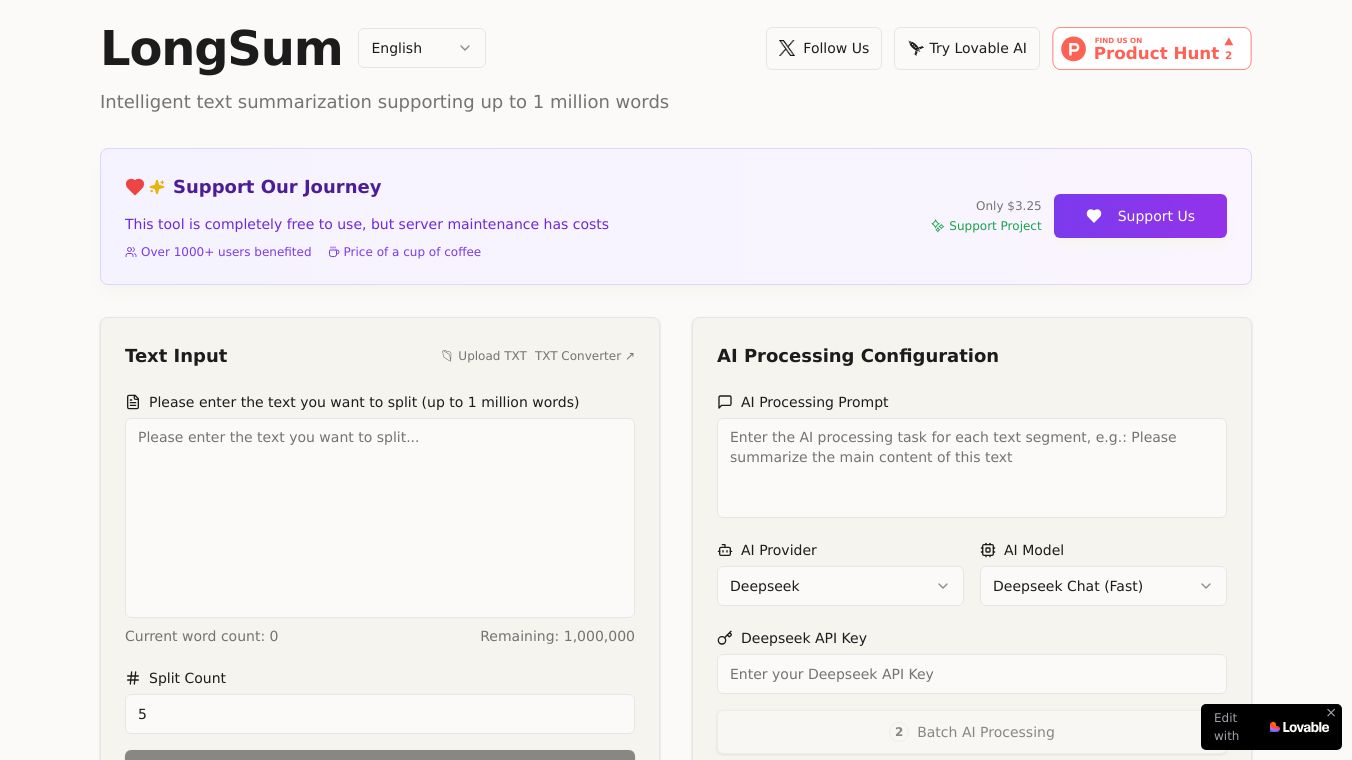Screen dimensions: 1352x760
Task: Click the X logo in Follow Us
Action: pos(787,48)
